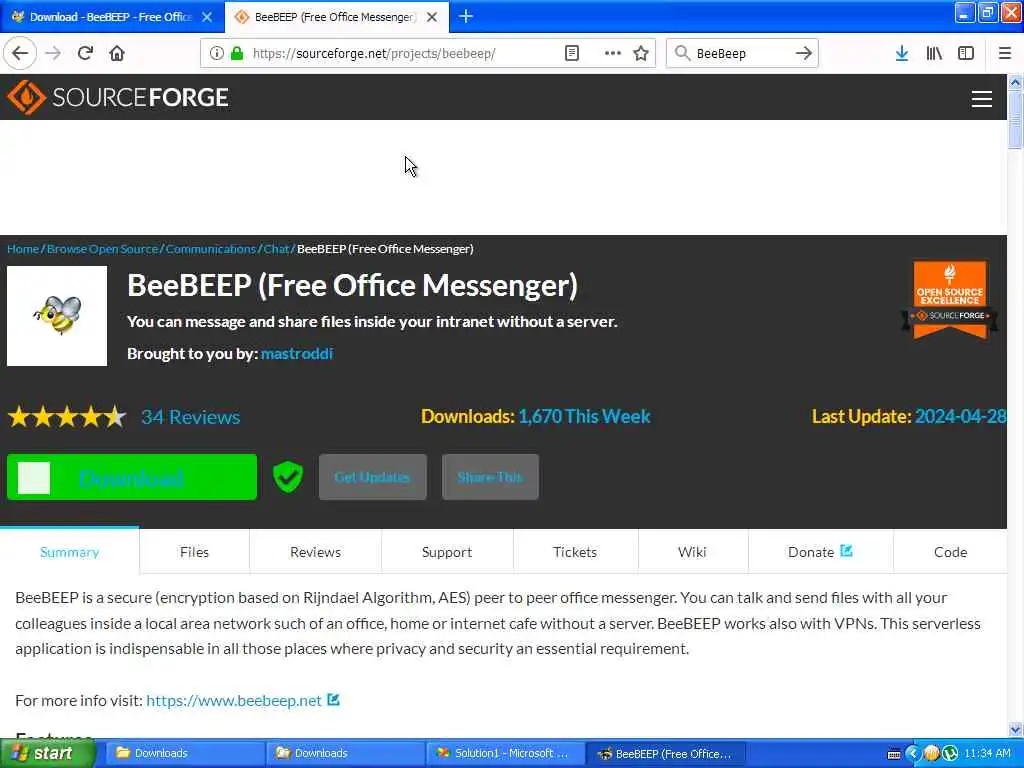Image resolution: width=1024 pixels, height=768 pixels.
Task: Click the Communications breadcrumb
Action: (210, 249)
